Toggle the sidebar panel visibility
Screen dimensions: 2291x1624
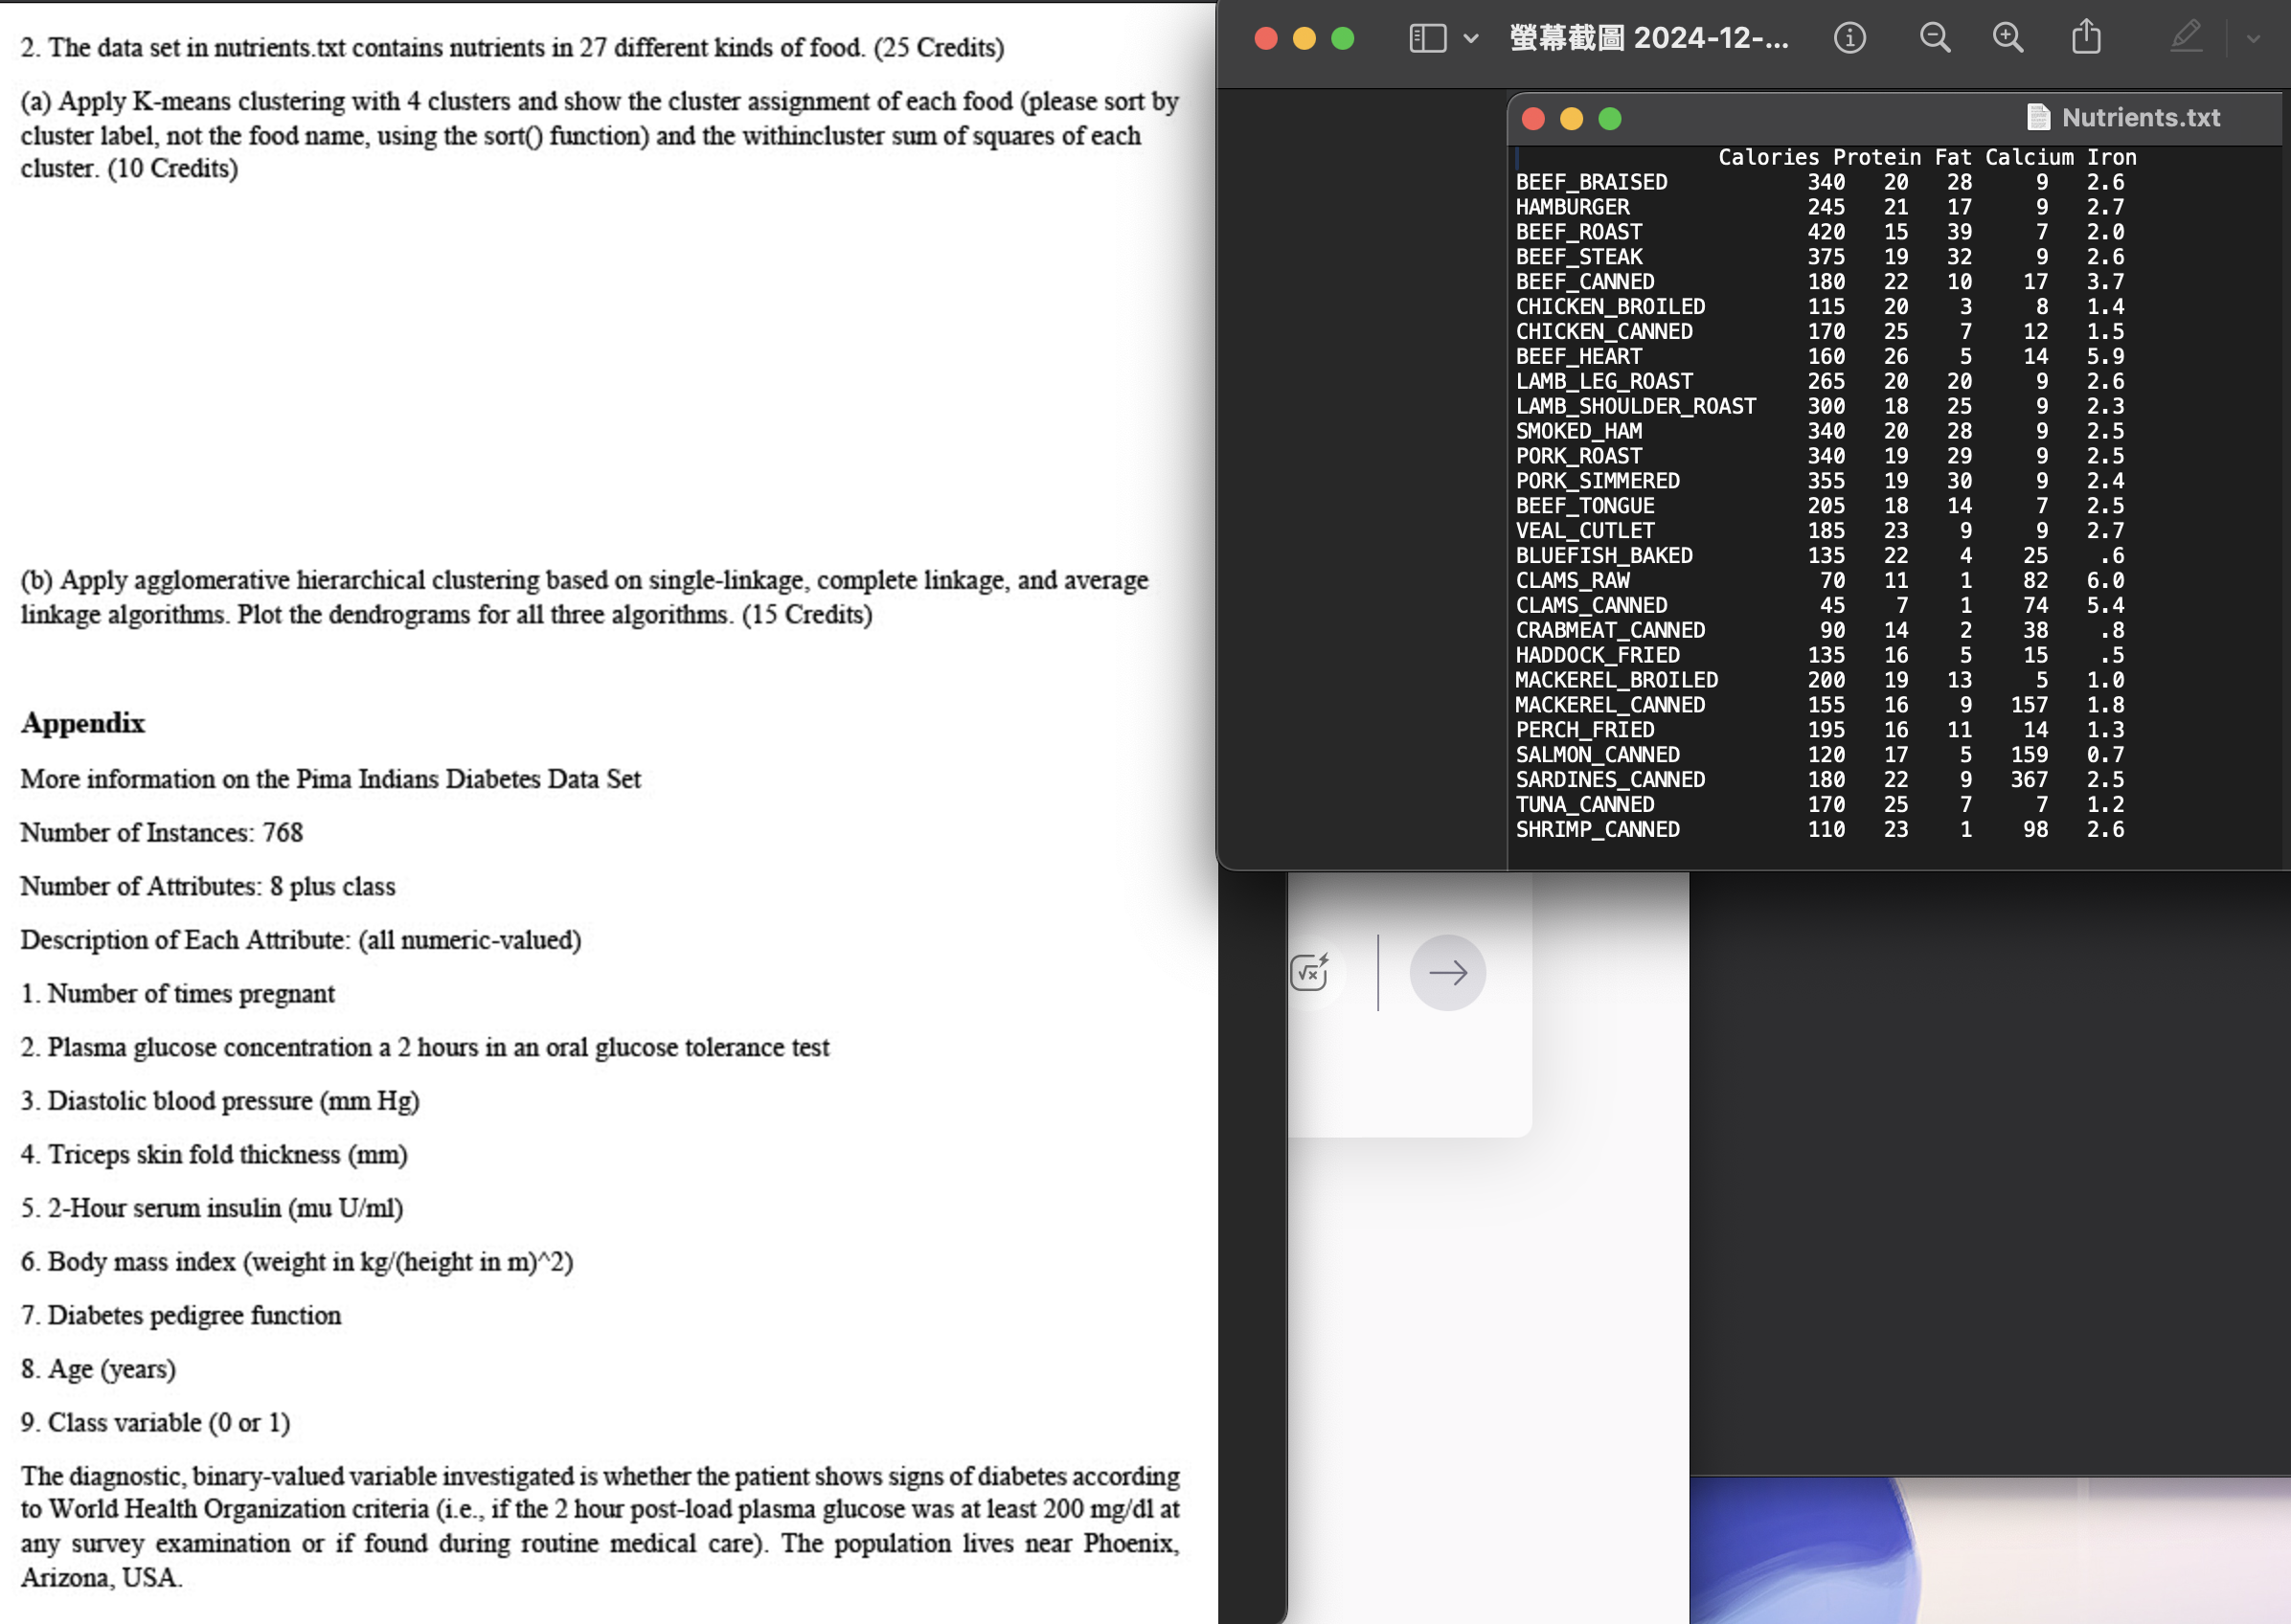(x=1426, y=38)
